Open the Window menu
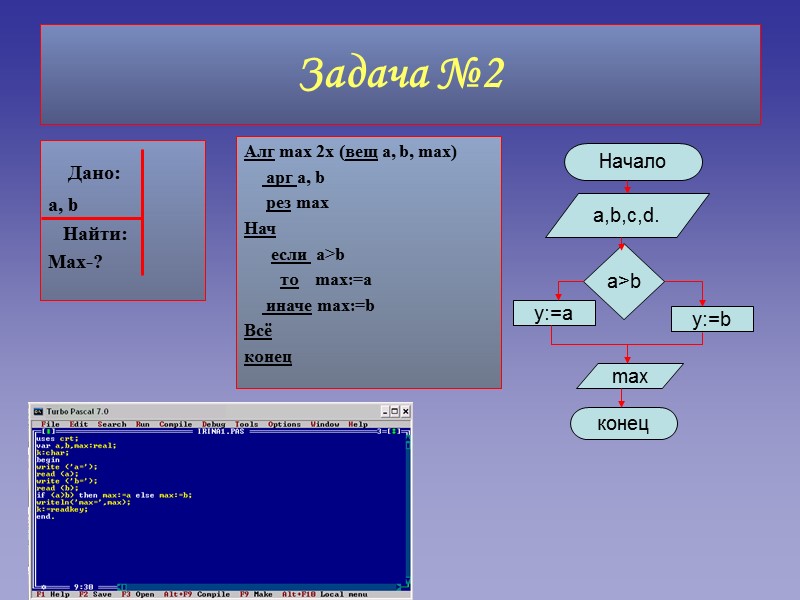800x600 pixels. [x=324, y=424]
